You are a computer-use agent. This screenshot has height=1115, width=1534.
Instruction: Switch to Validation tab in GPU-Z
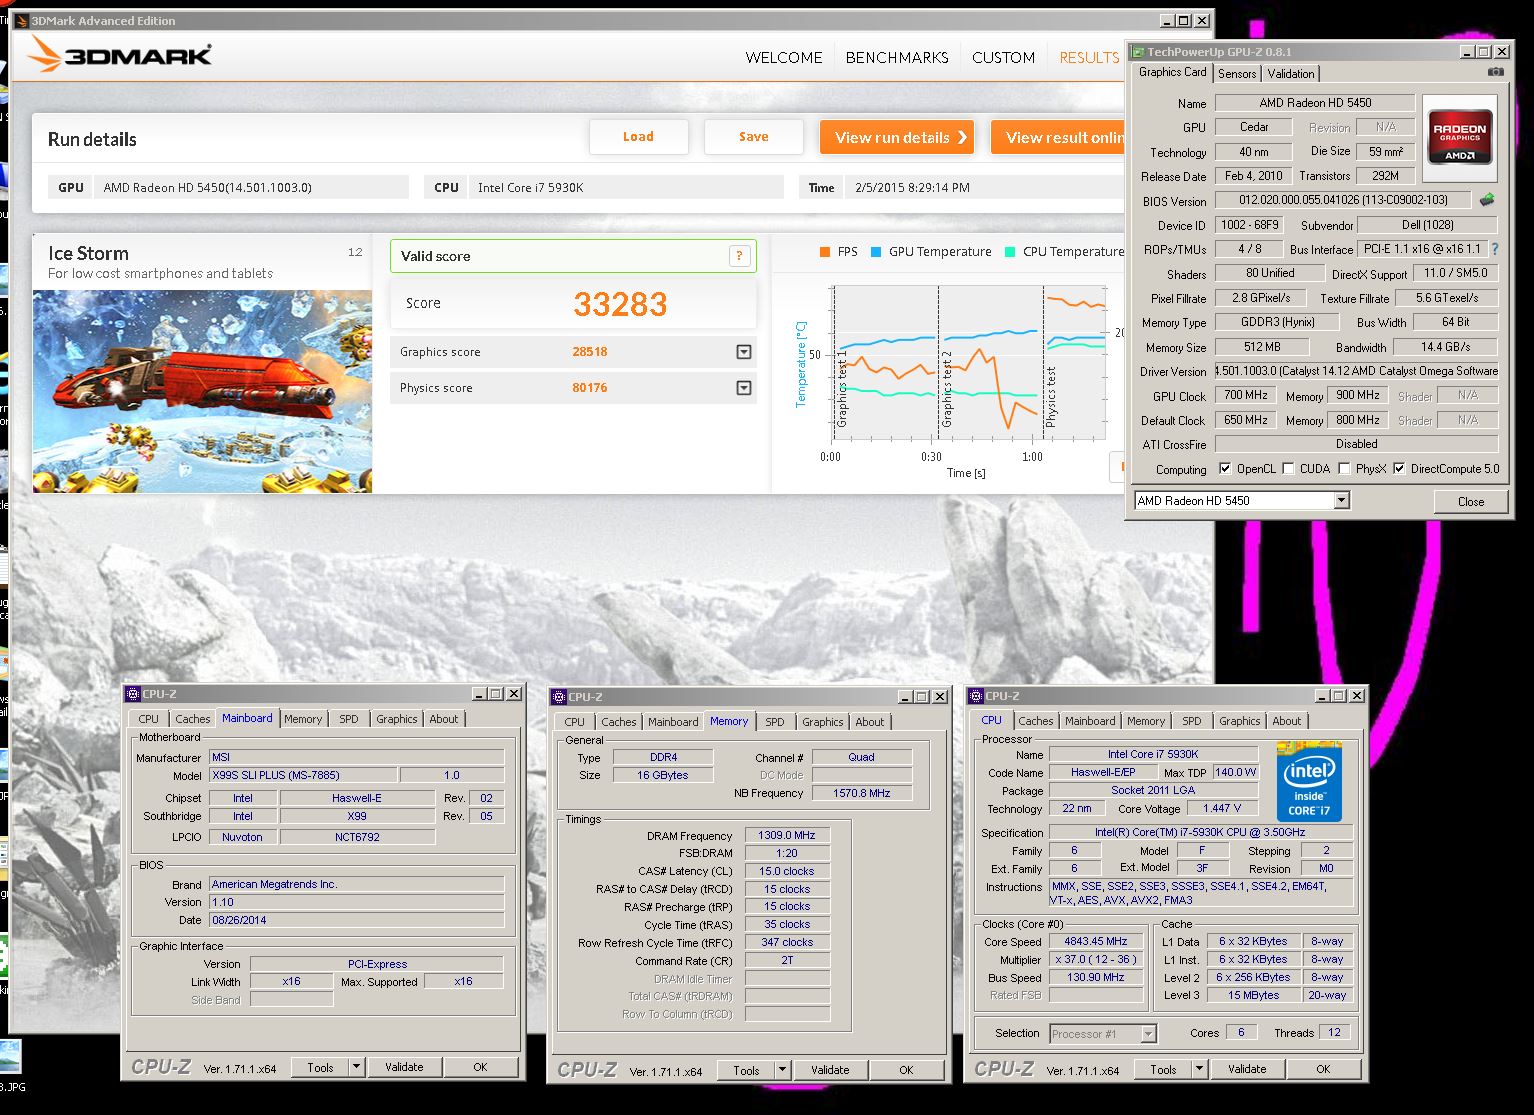[1291, 74]
